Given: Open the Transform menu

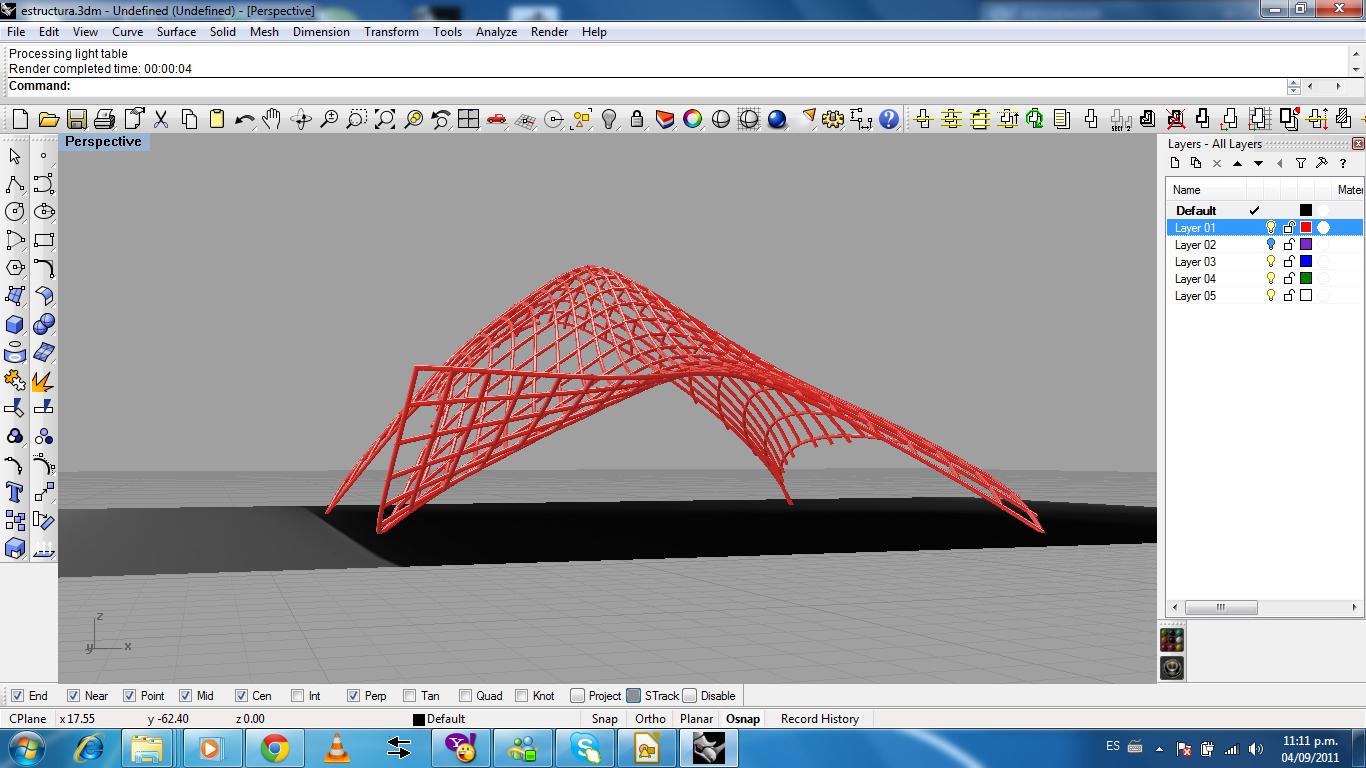Looking at the screenshot, I should pyautogui.click(x=391, y=31).
